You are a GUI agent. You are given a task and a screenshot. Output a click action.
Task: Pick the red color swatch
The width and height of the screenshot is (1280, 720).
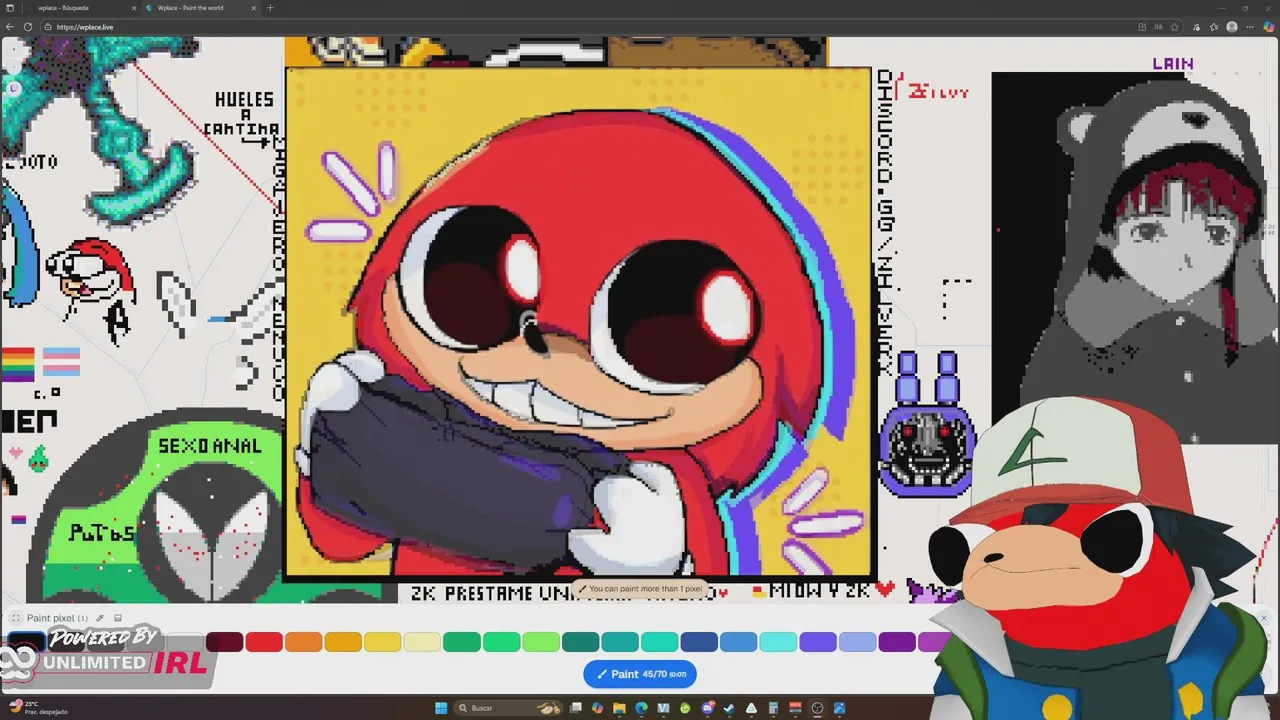264,642
